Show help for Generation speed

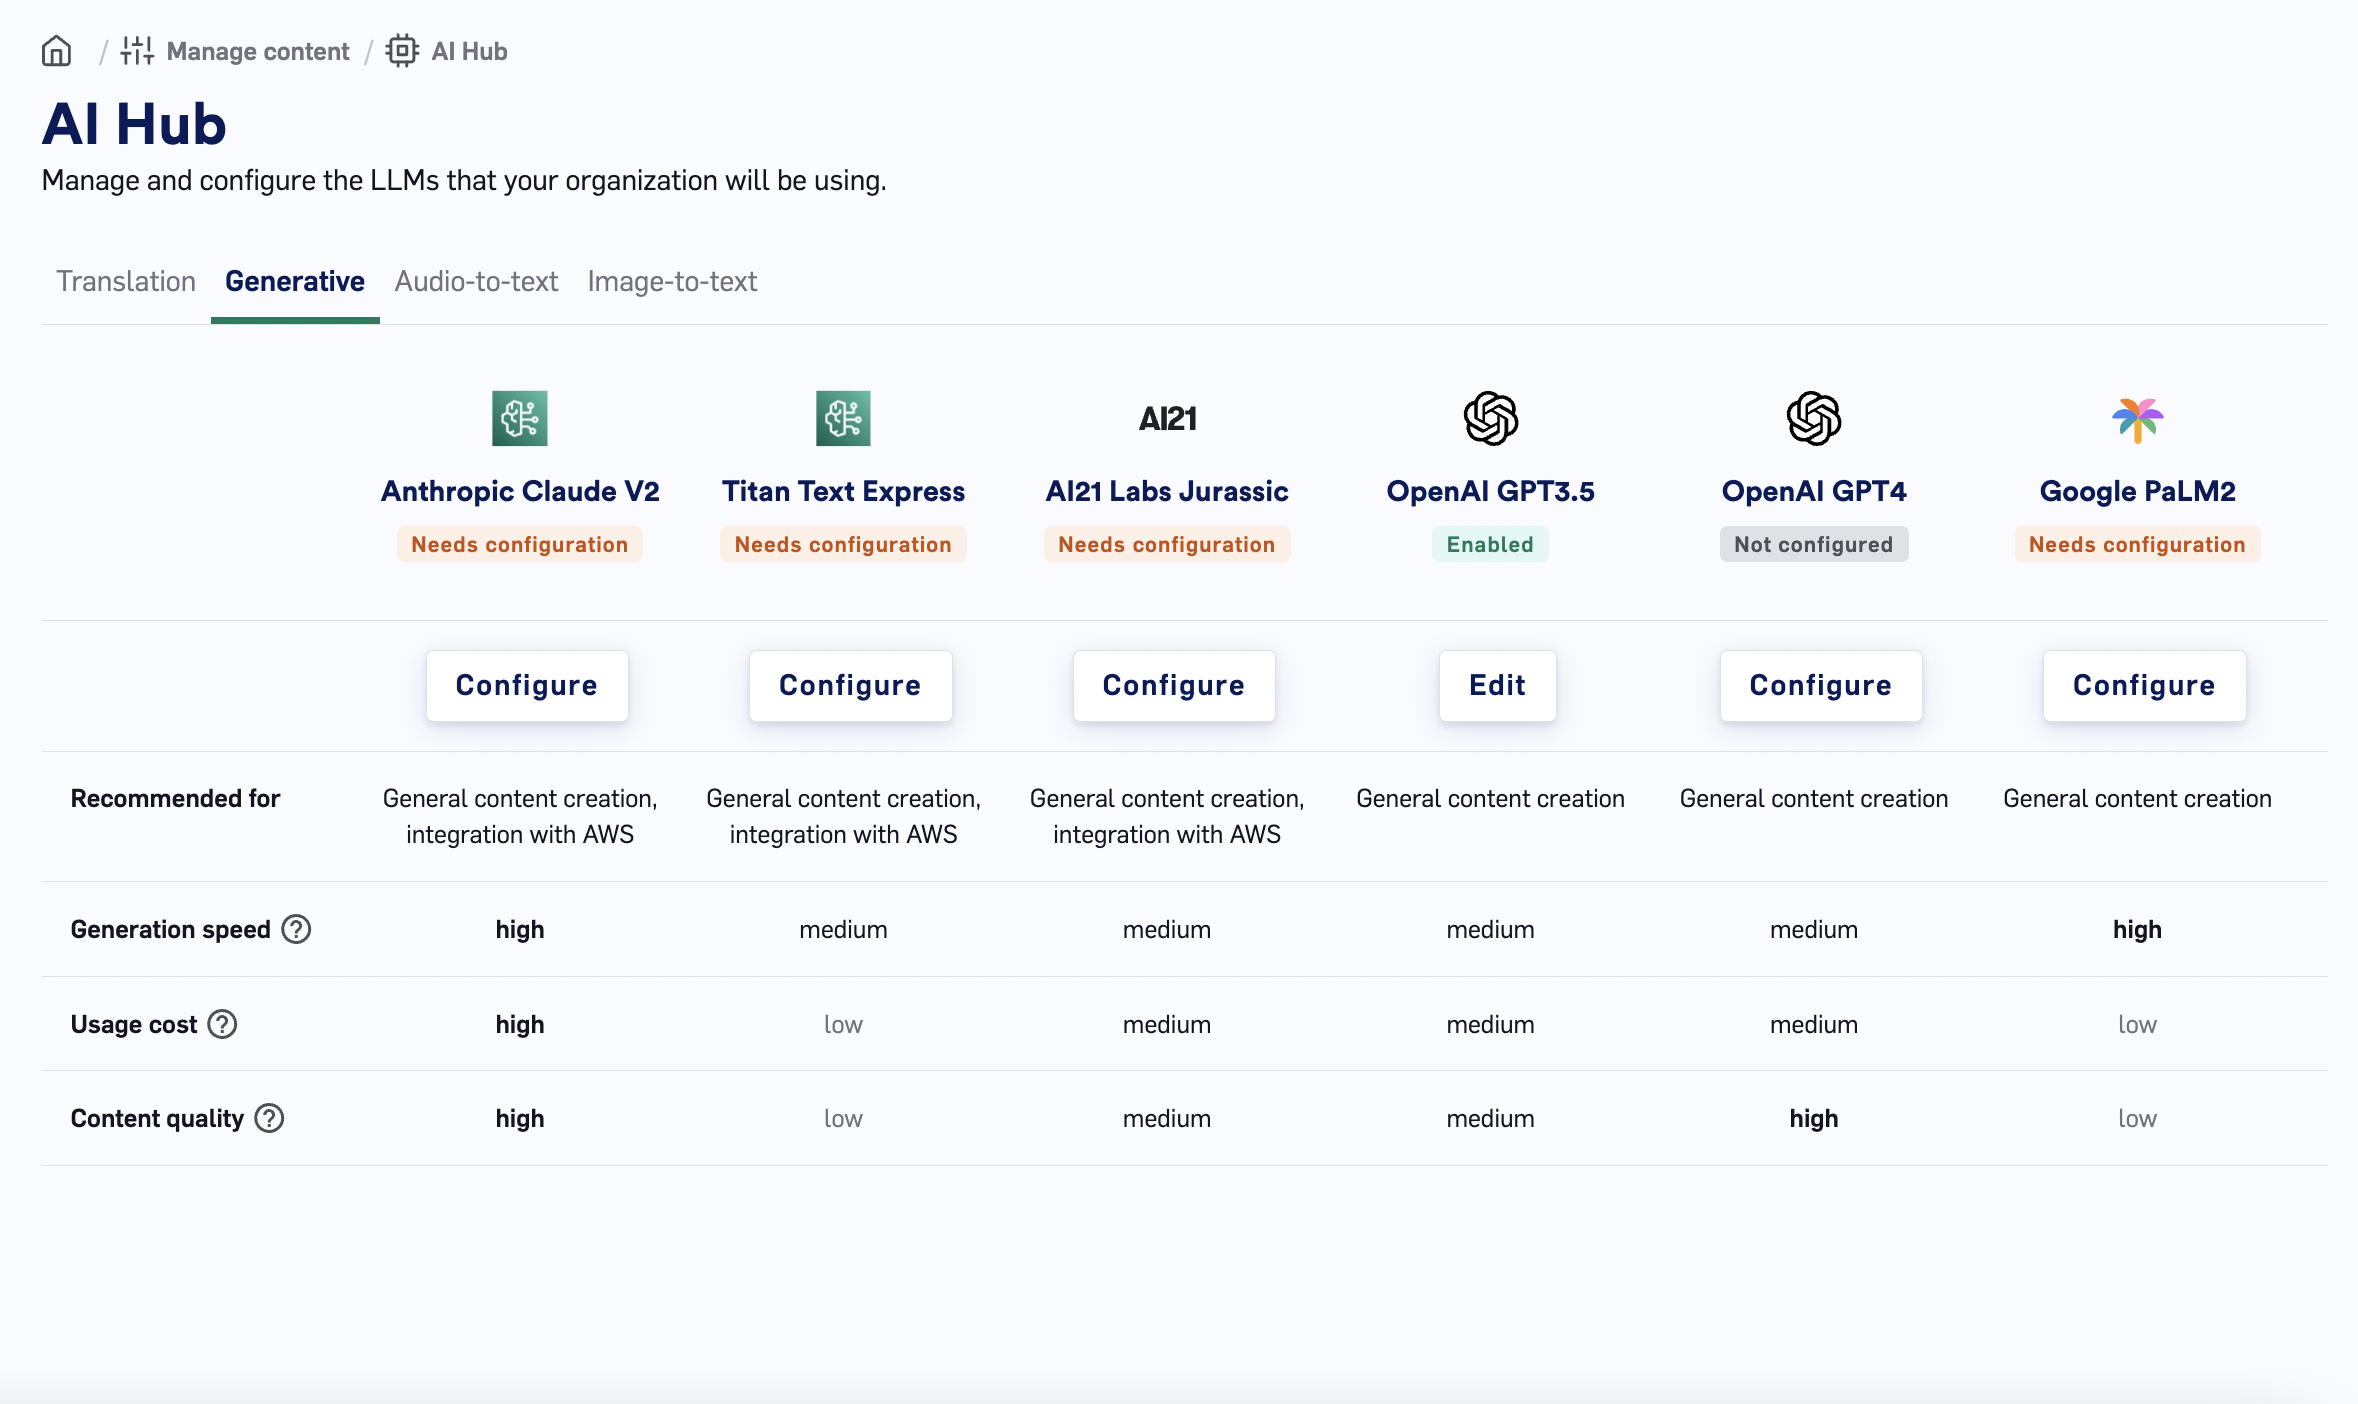pyautogui.click(x=296, y=929)
